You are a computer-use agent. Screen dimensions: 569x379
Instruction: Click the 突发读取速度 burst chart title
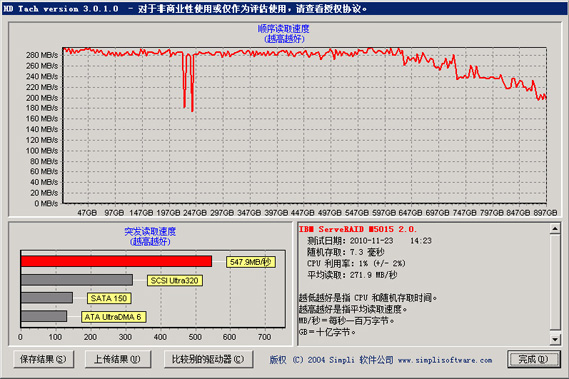(150, 231)
